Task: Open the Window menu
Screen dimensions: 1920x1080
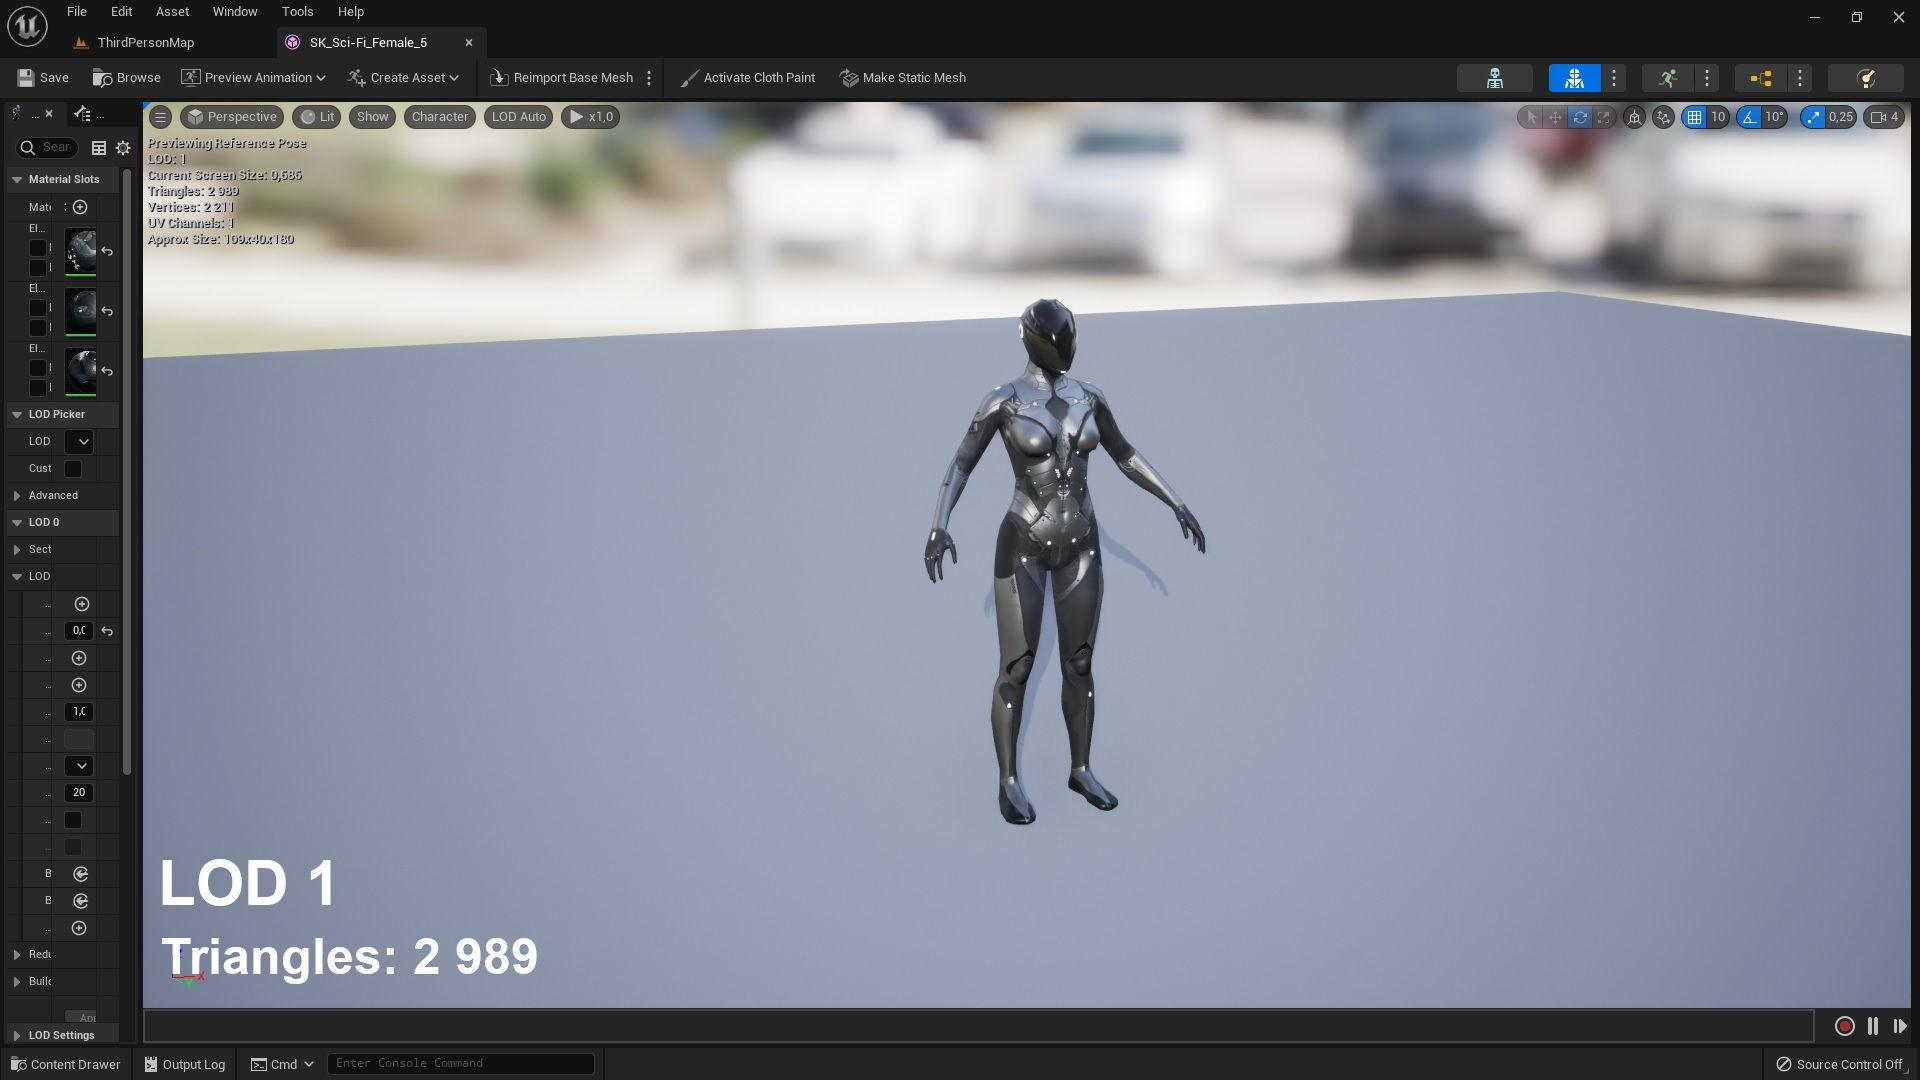Action: pos(235,12)
